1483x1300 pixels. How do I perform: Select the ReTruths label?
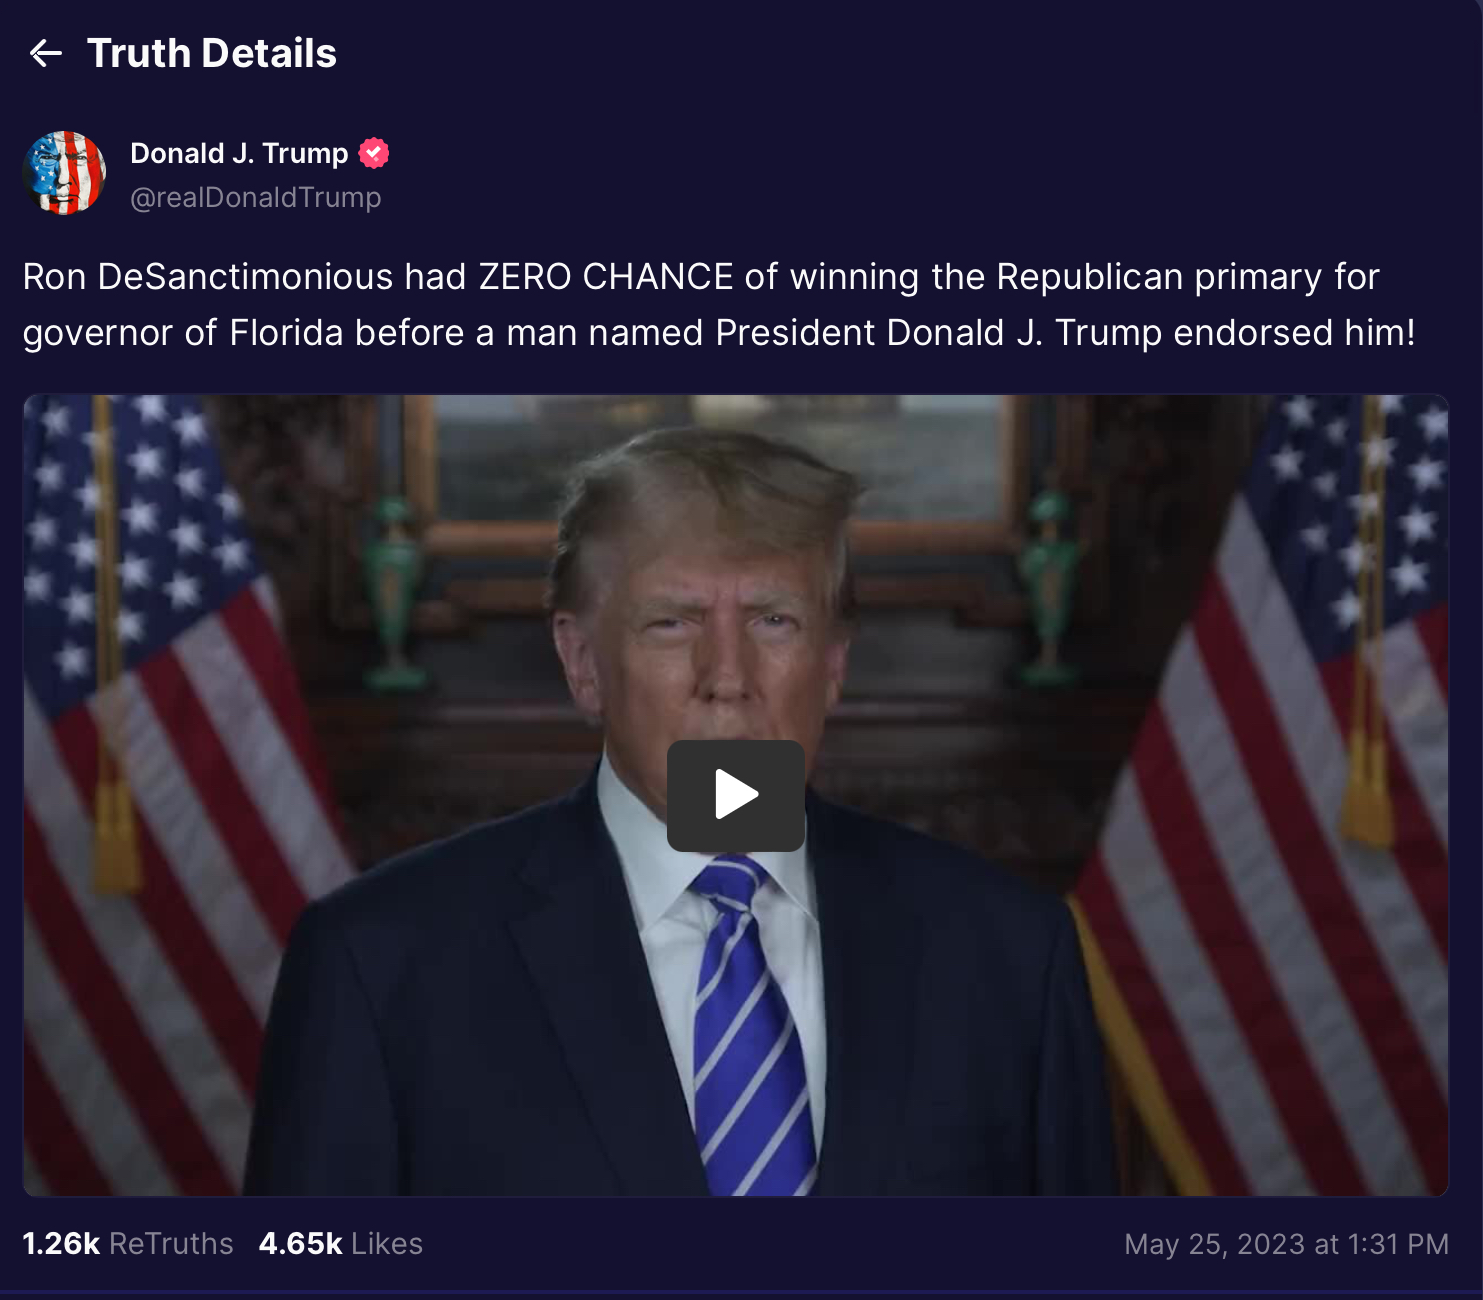click(x=171, y=1243)
